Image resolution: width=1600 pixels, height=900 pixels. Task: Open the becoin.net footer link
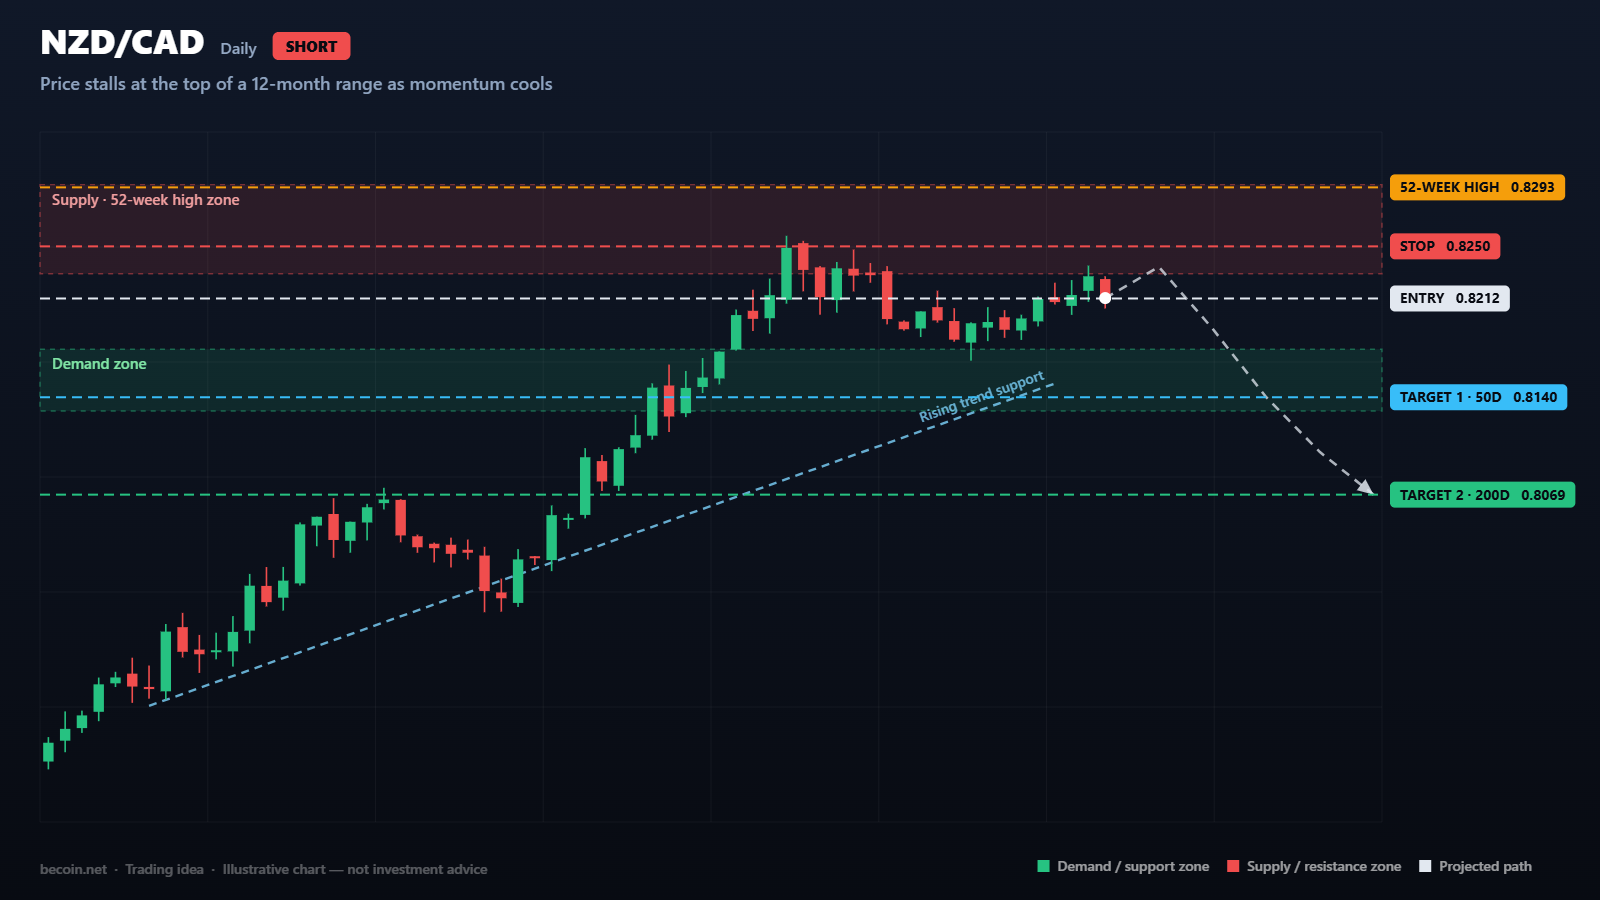73,870
